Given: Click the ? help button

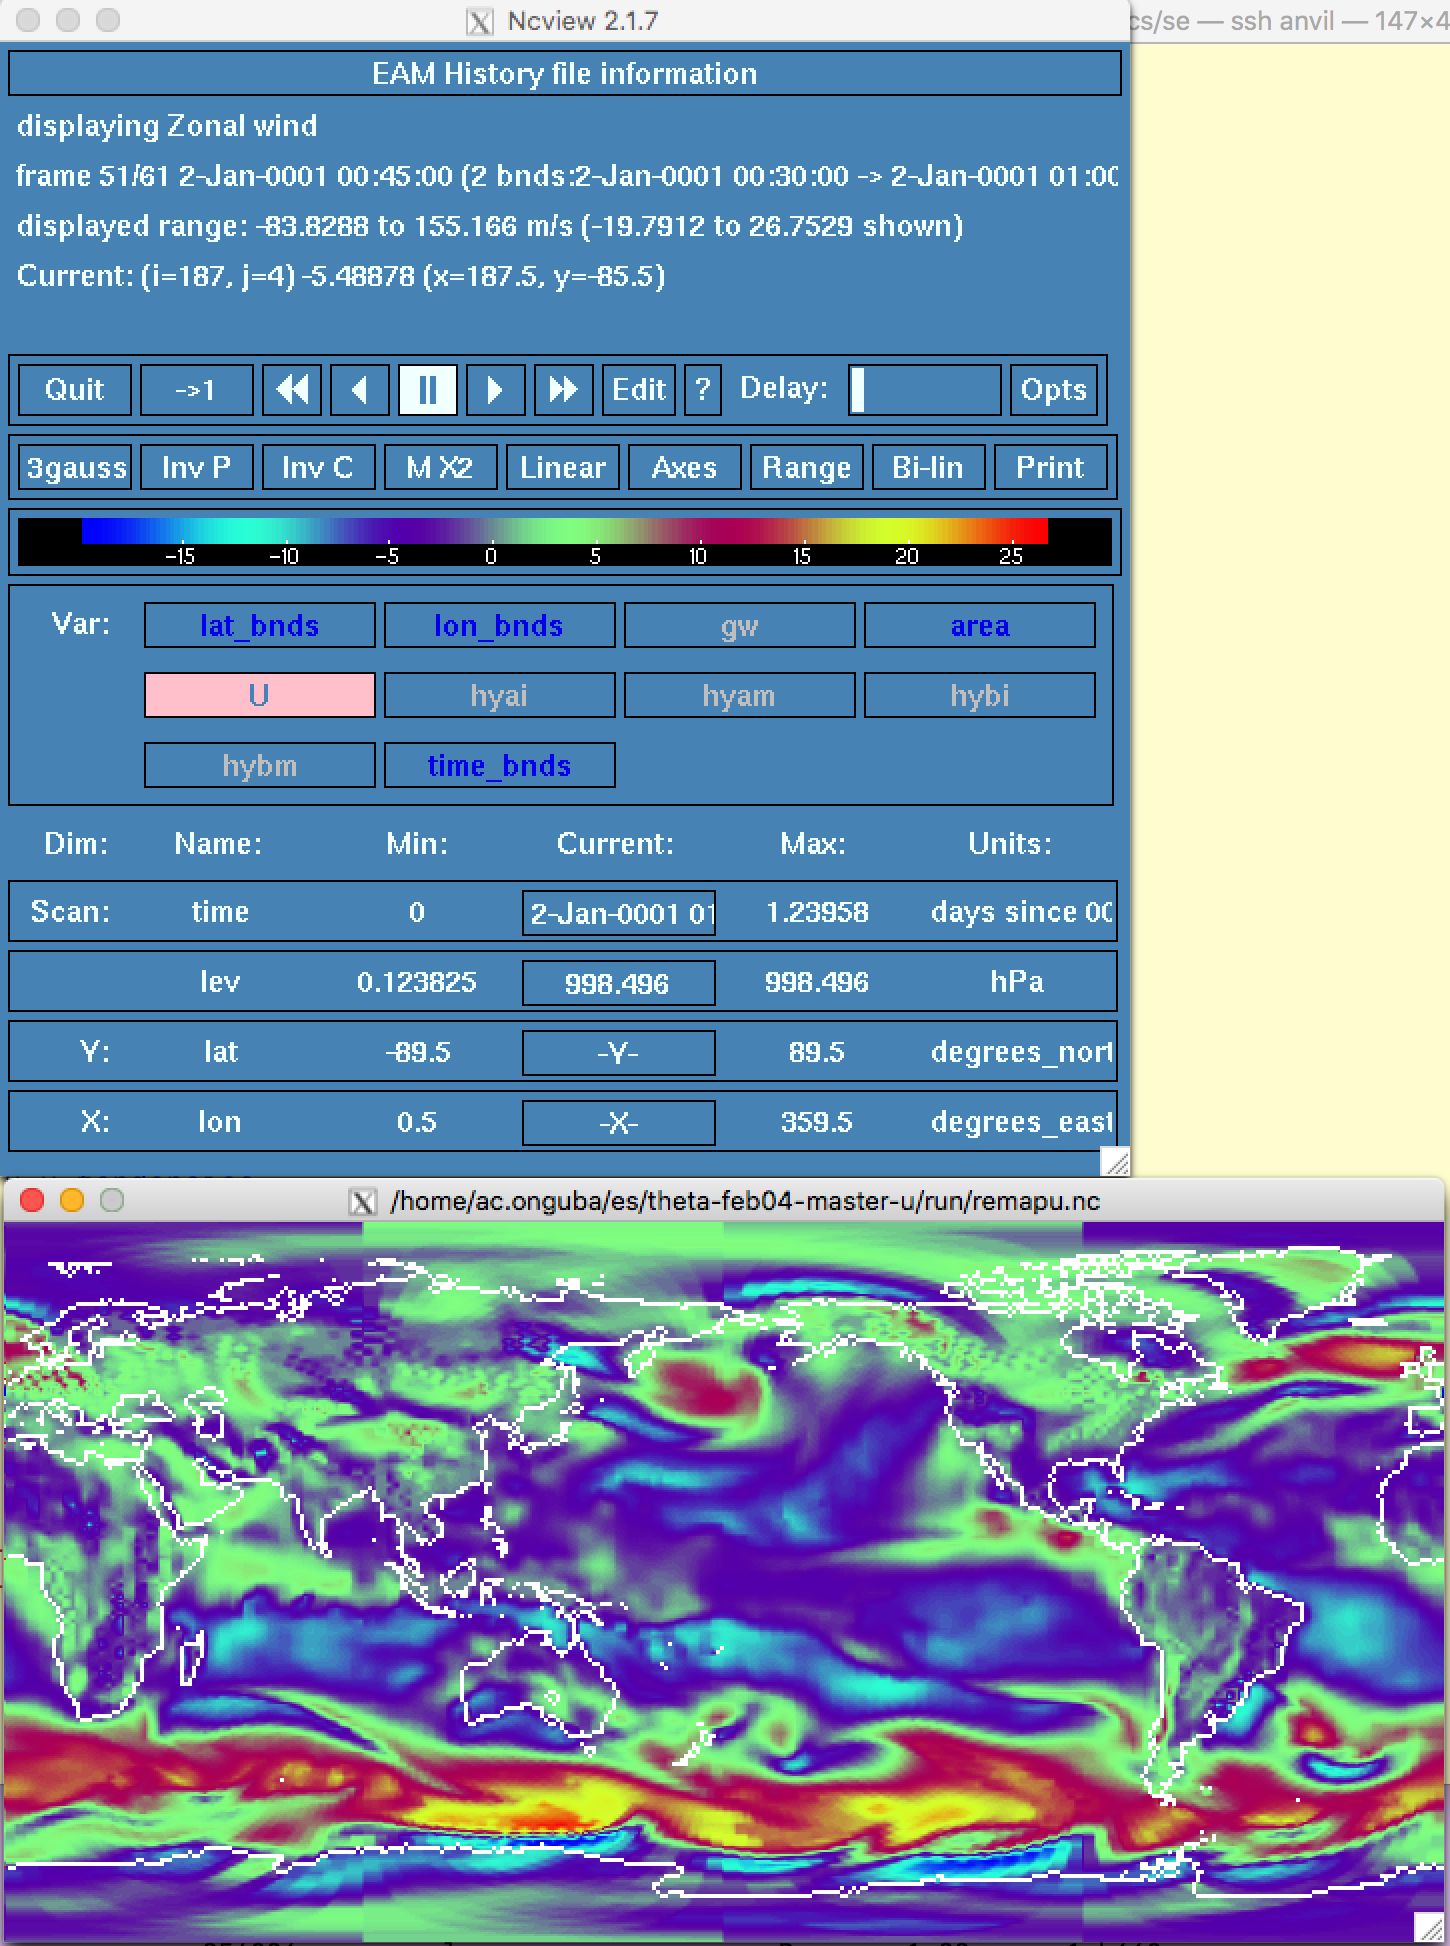Looking at the screenshot, I should click(703, 389).
